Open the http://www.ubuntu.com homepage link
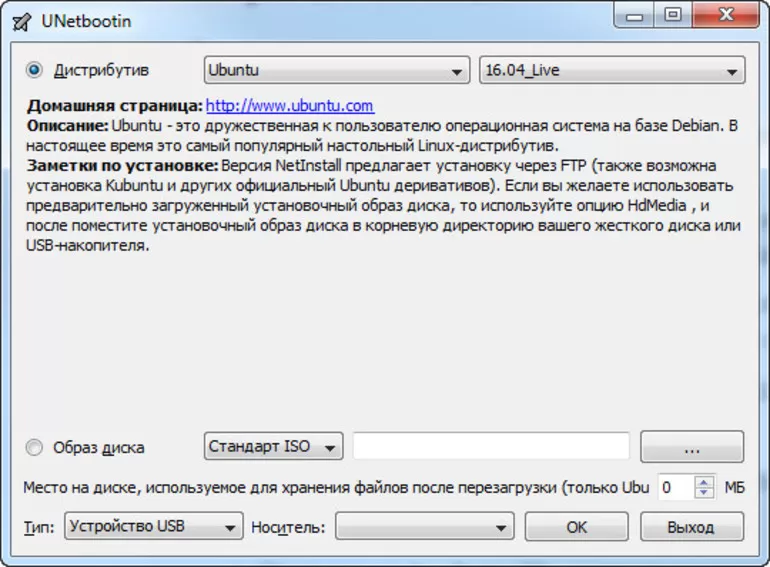Screen dimensions: 770x567 pos(290,105)
